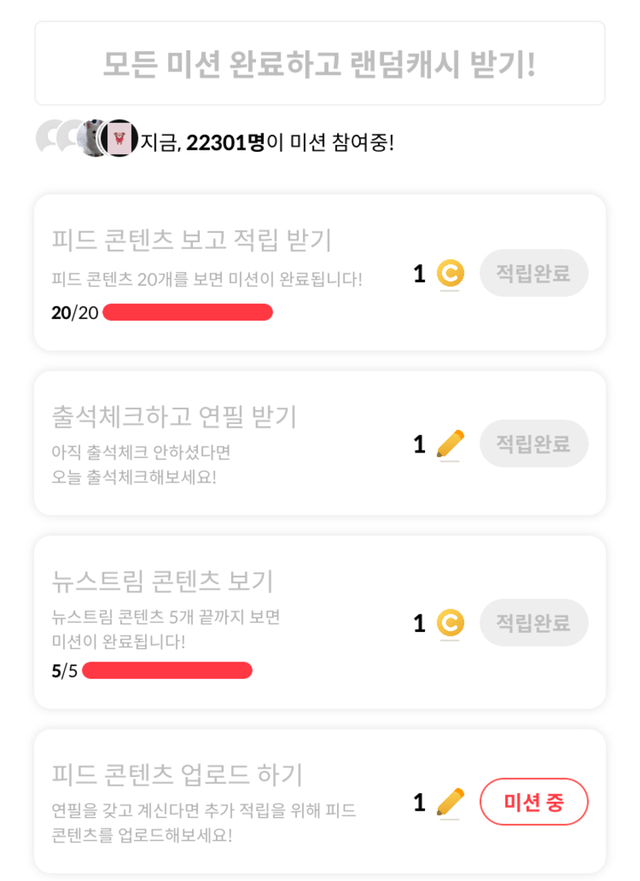Open the 출석체크하고 연필 받기 title
The height and width of the screenshot is (881, 640).
pos(174,415)
